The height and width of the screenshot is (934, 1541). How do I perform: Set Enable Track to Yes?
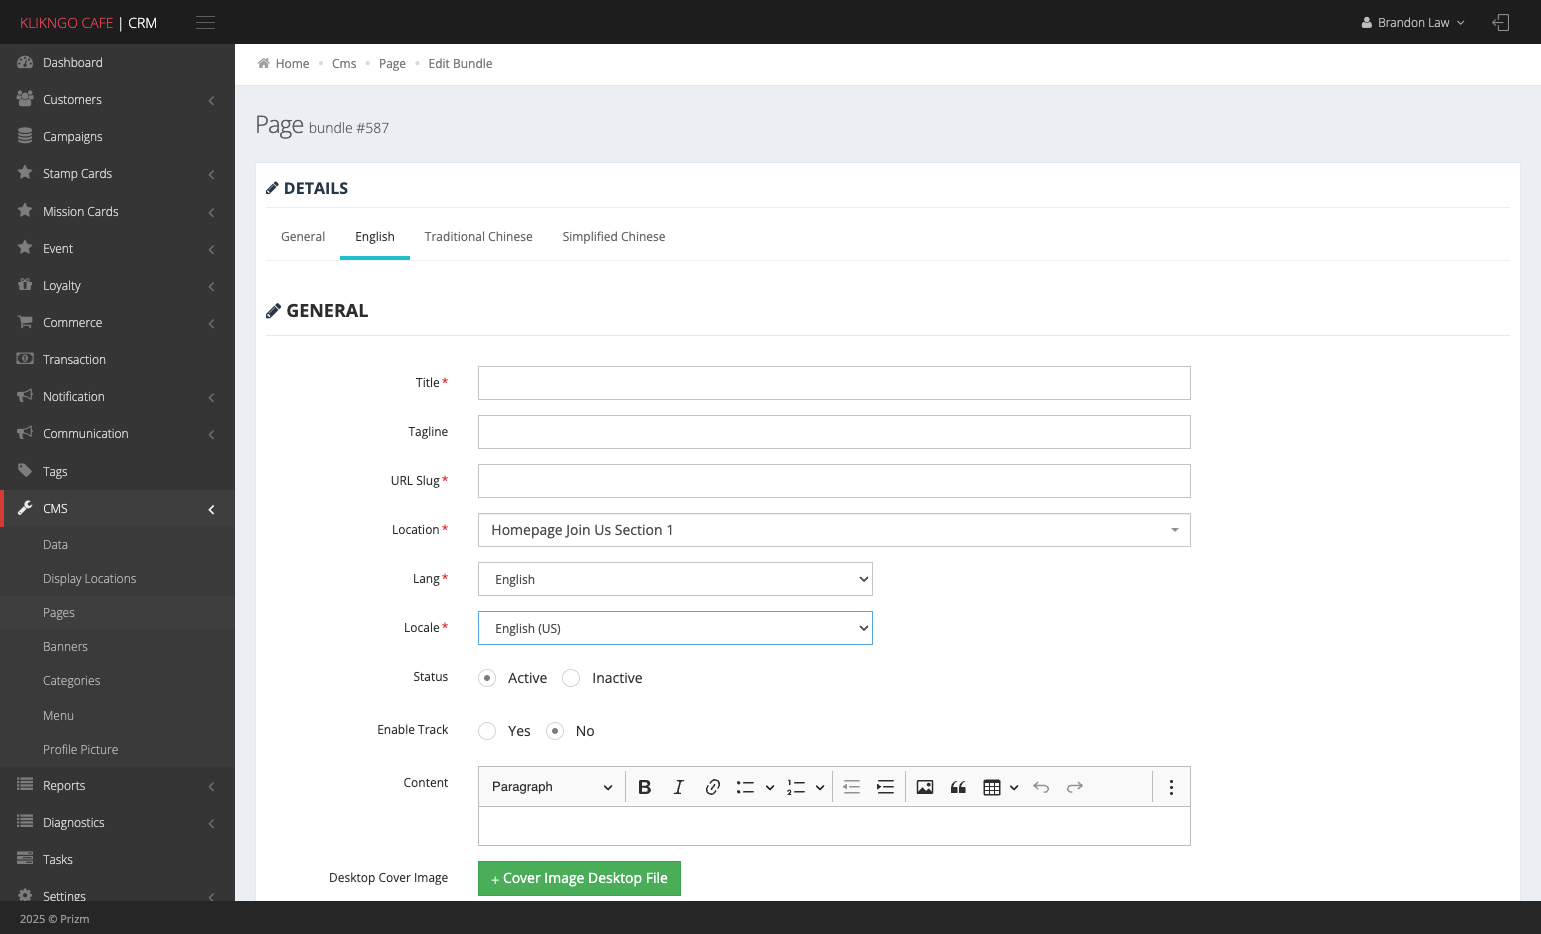[x=487, y=731]
